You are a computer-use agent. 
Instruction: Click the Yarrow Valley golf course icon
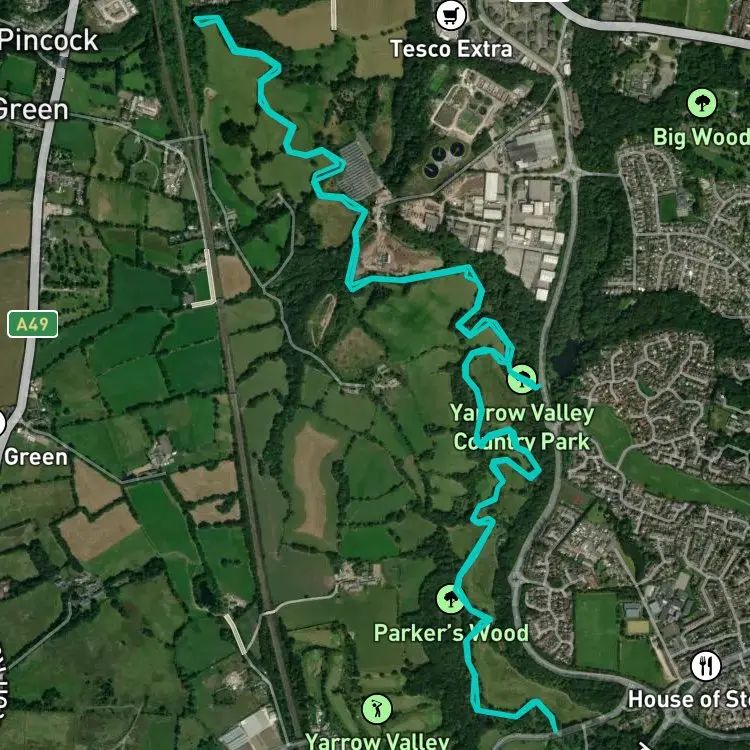377,709
